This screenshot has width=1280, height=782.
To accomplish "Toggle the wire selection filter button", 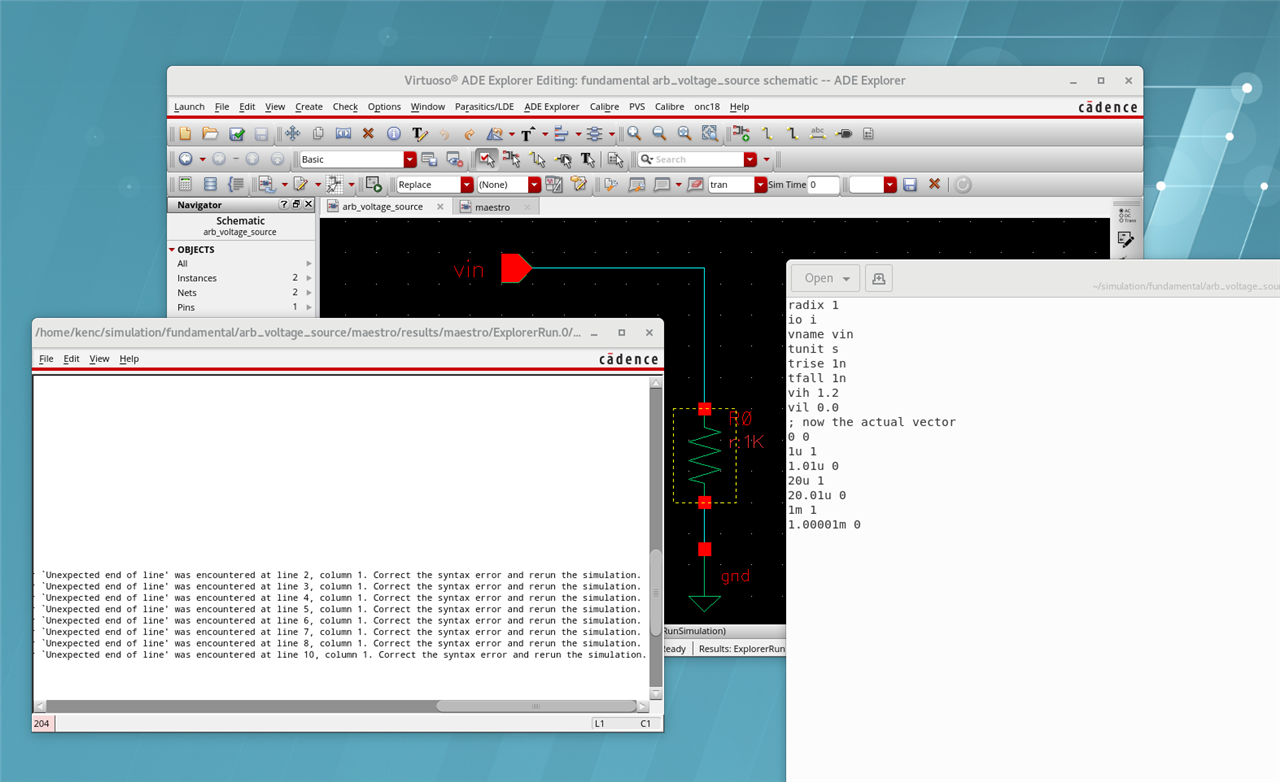I will (538, 159).
